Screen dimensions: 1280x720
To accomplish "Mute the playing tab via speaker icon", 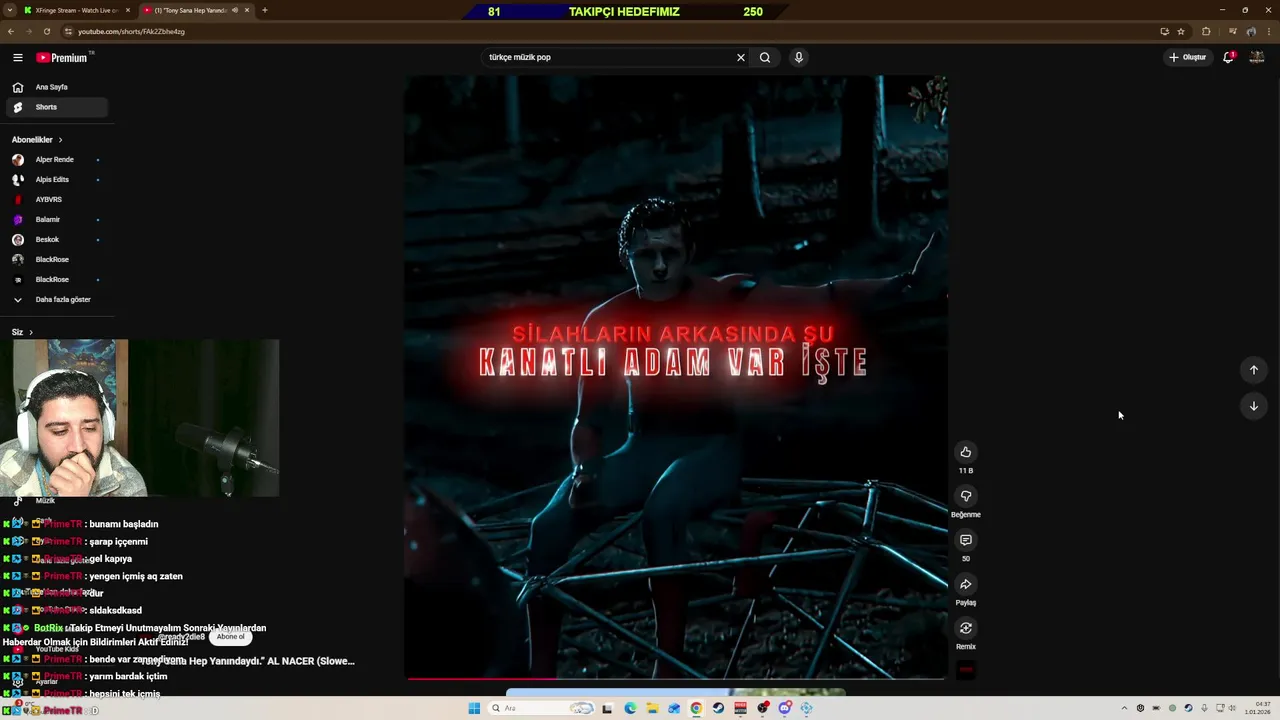I will (235, 10).
